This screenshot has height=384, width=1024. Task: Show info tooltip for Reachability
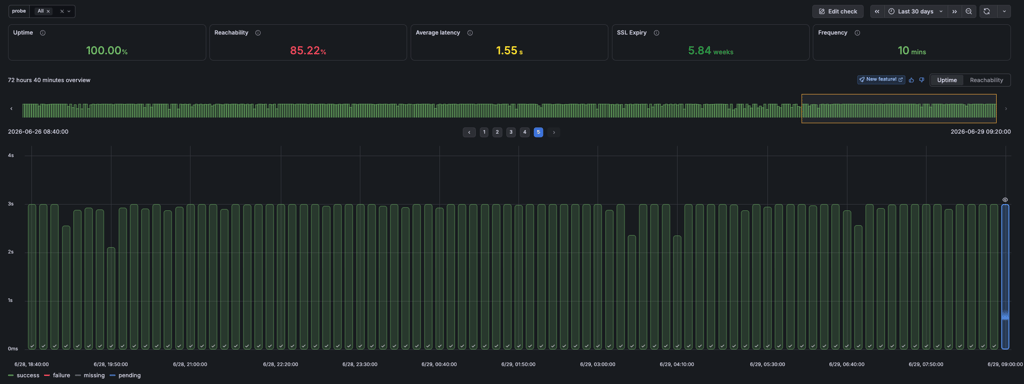[258, 33]
